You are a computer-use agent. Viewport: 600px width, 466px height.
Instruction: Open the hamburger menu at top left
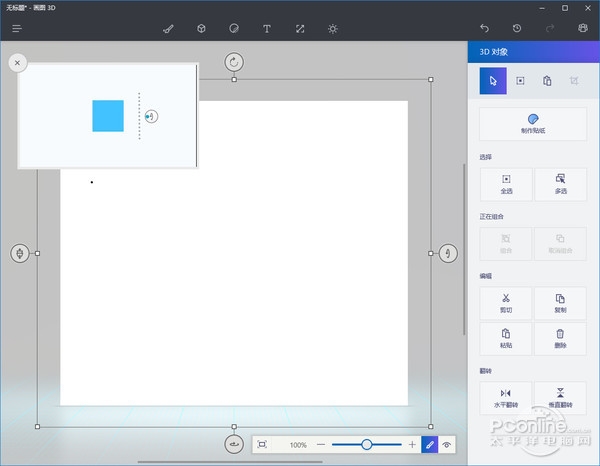(17, 29)
